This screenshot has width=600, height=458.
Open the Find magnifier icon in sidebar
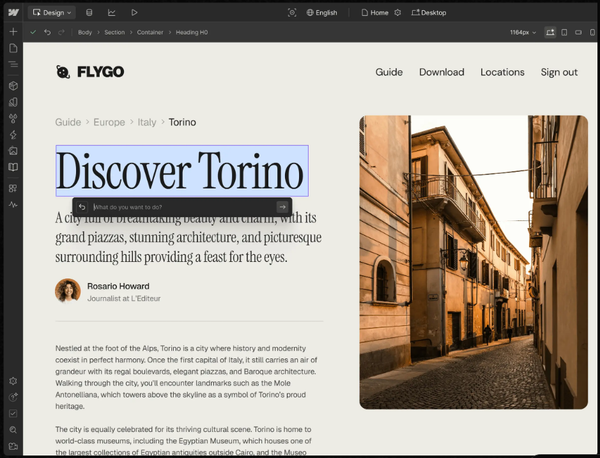point(13,430)
